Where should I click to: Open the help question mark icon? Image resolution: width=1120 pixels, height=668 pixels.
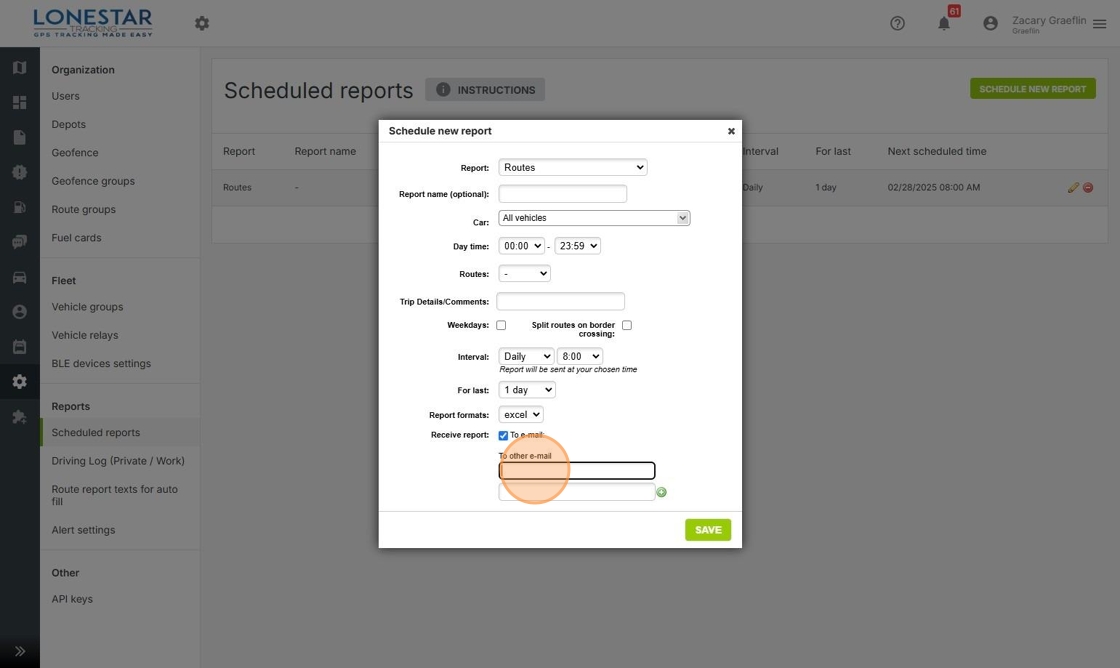[x=897, y=24]
